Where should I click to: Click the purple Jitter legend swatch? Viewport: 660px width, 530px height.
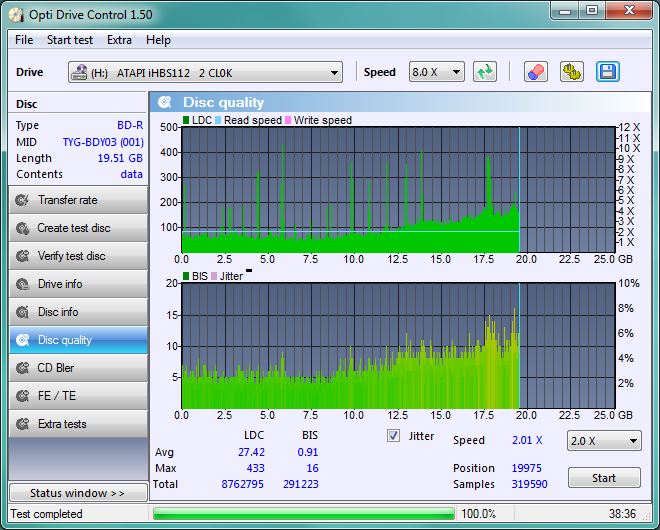tap(214, 276)
